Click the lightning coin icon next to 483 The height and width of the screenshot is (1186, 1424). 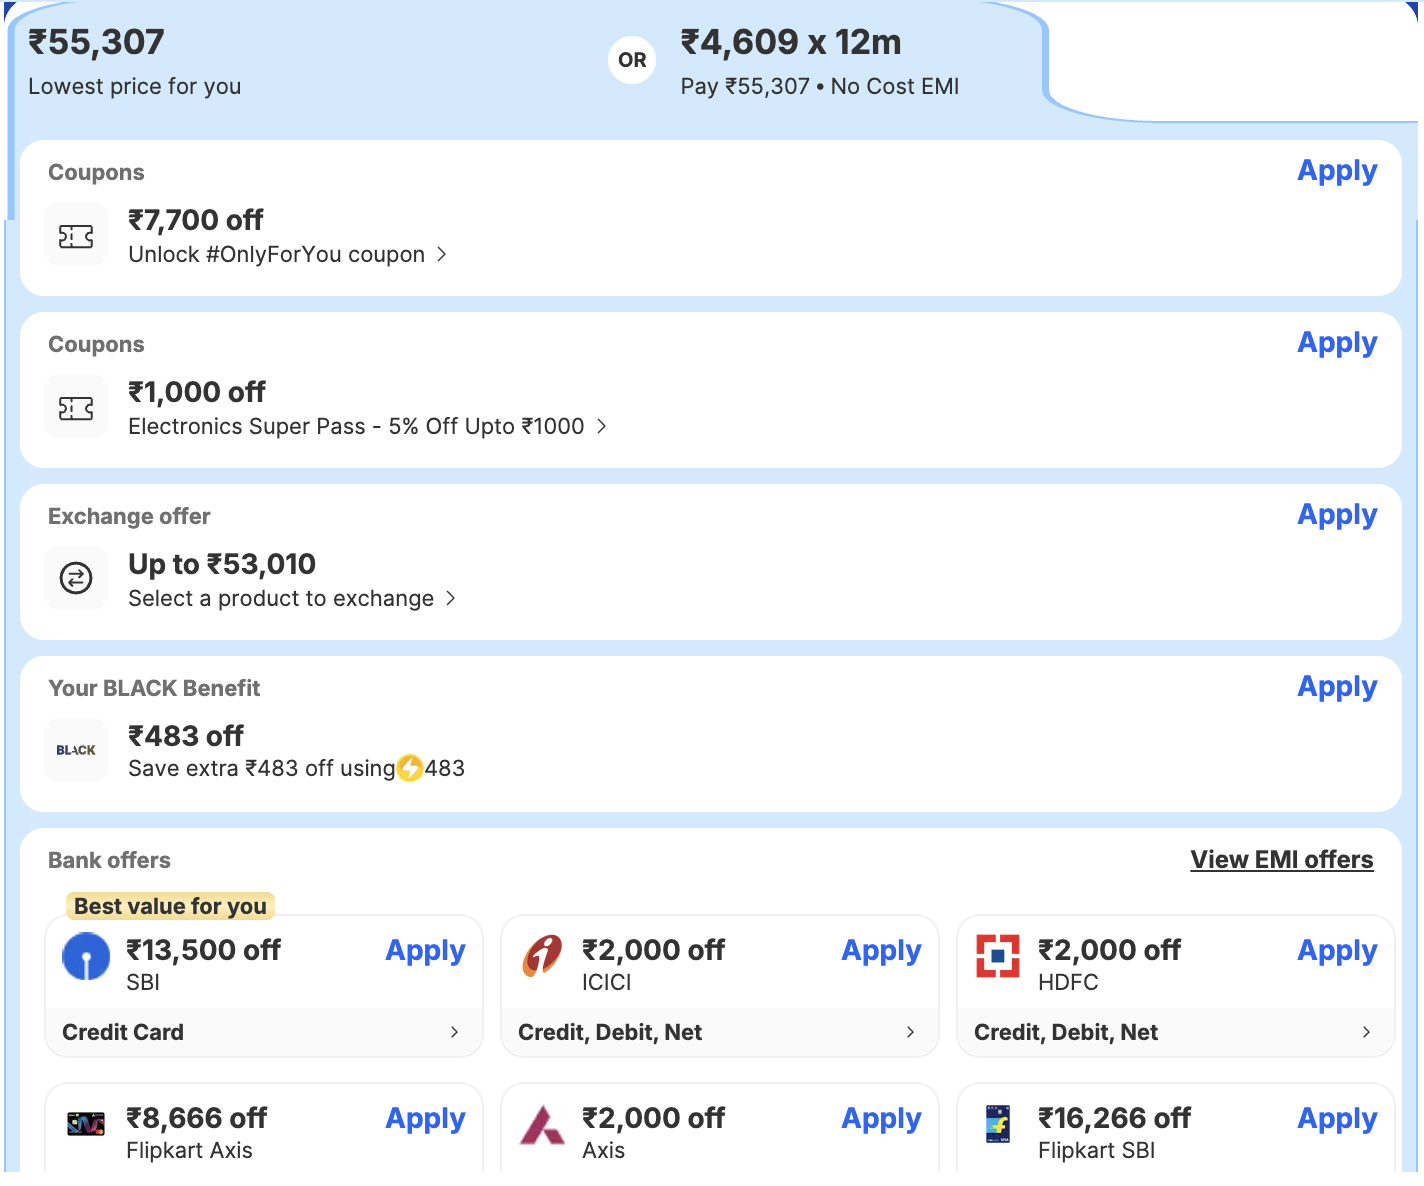410,768
